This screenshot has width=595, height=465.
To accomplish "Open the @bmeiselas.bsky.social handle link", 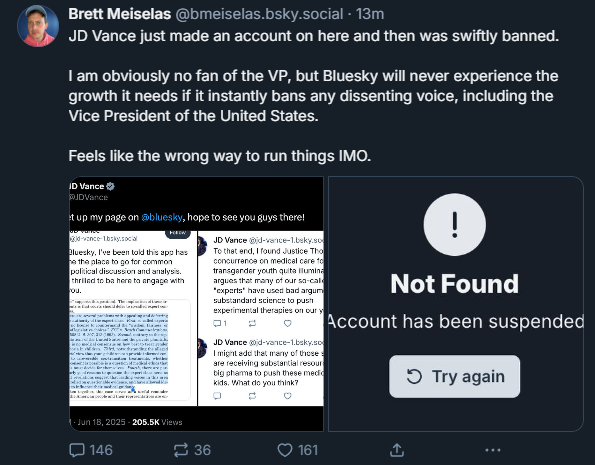I will [259, 14].
